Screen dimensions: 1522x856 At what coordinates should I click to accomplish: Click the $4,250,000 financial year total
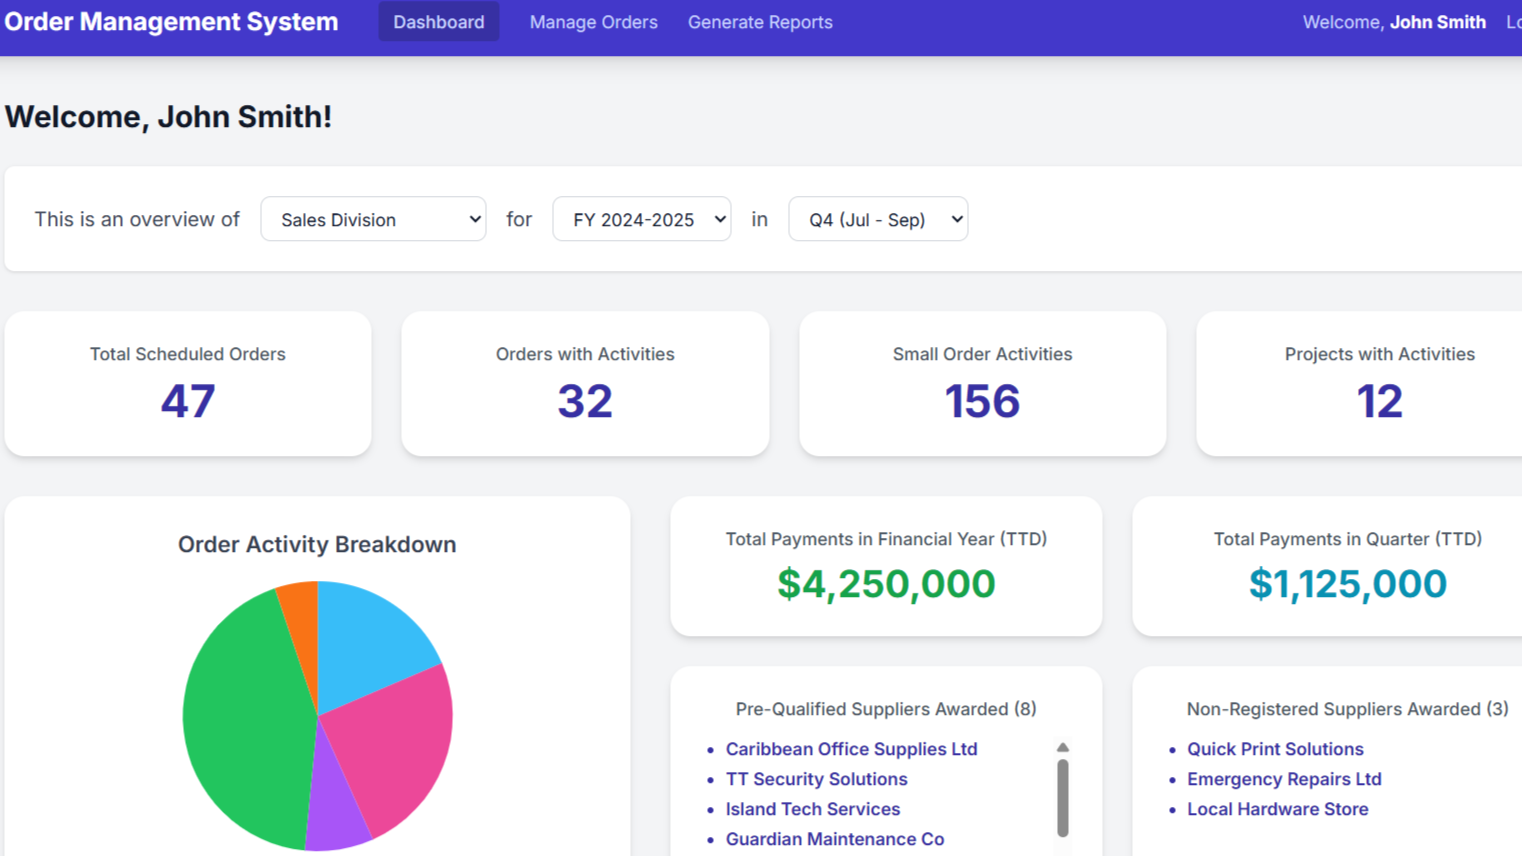pos(887,583)
